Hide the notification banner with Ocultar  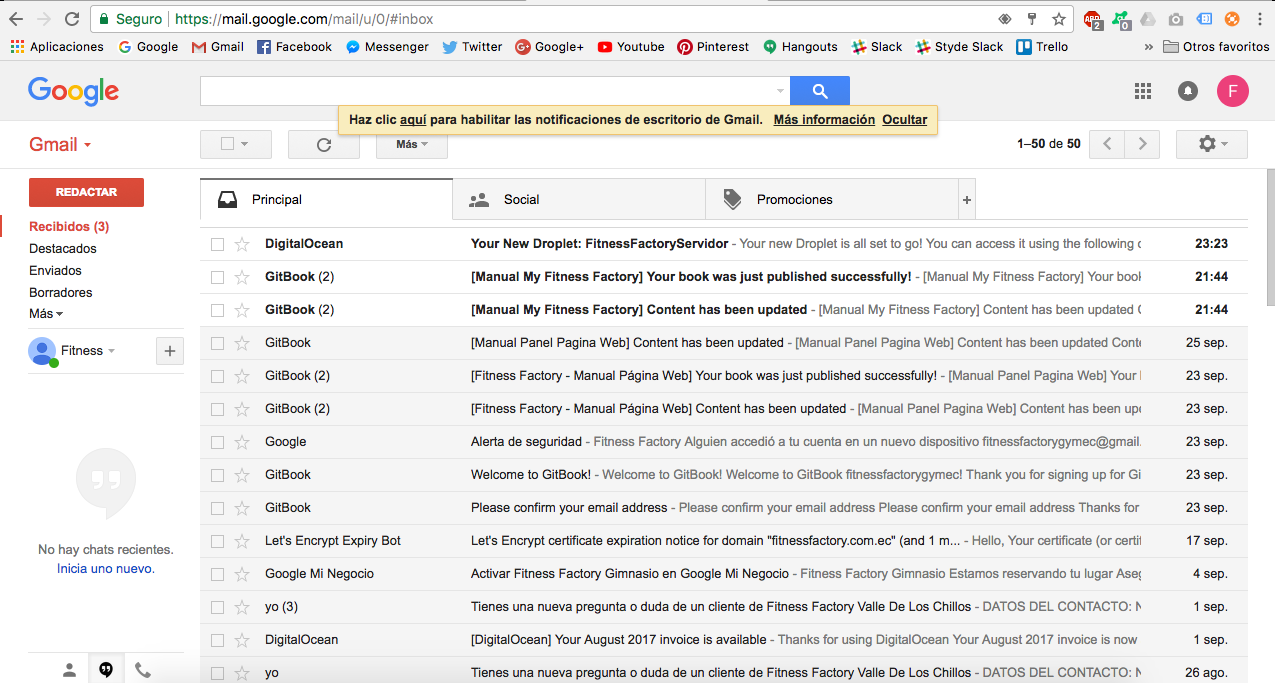pyautogui.click(x=904, y=120)
